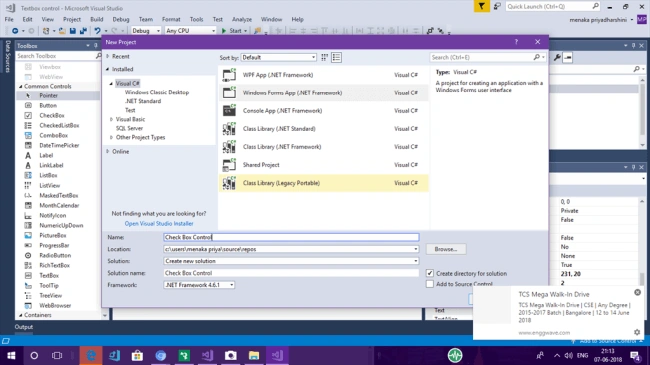Click the template Search (Ctrl+E) box

[483, 57]
